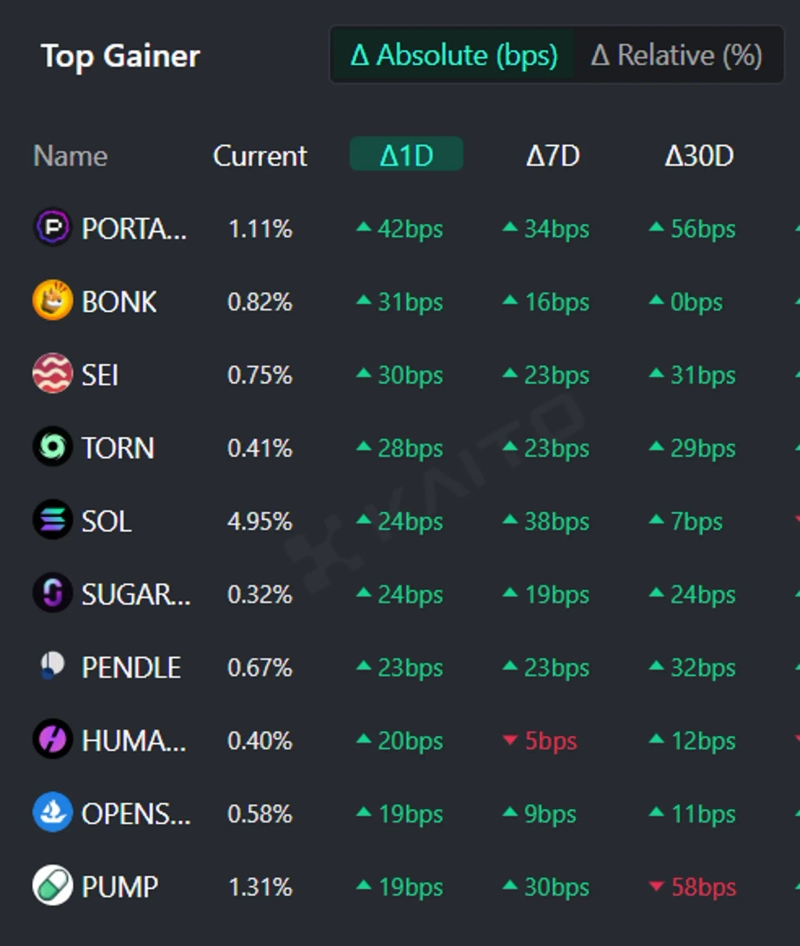800x946 pixels.
Task: Click the BONK dog icon
Action: click(x=53, y=301)
